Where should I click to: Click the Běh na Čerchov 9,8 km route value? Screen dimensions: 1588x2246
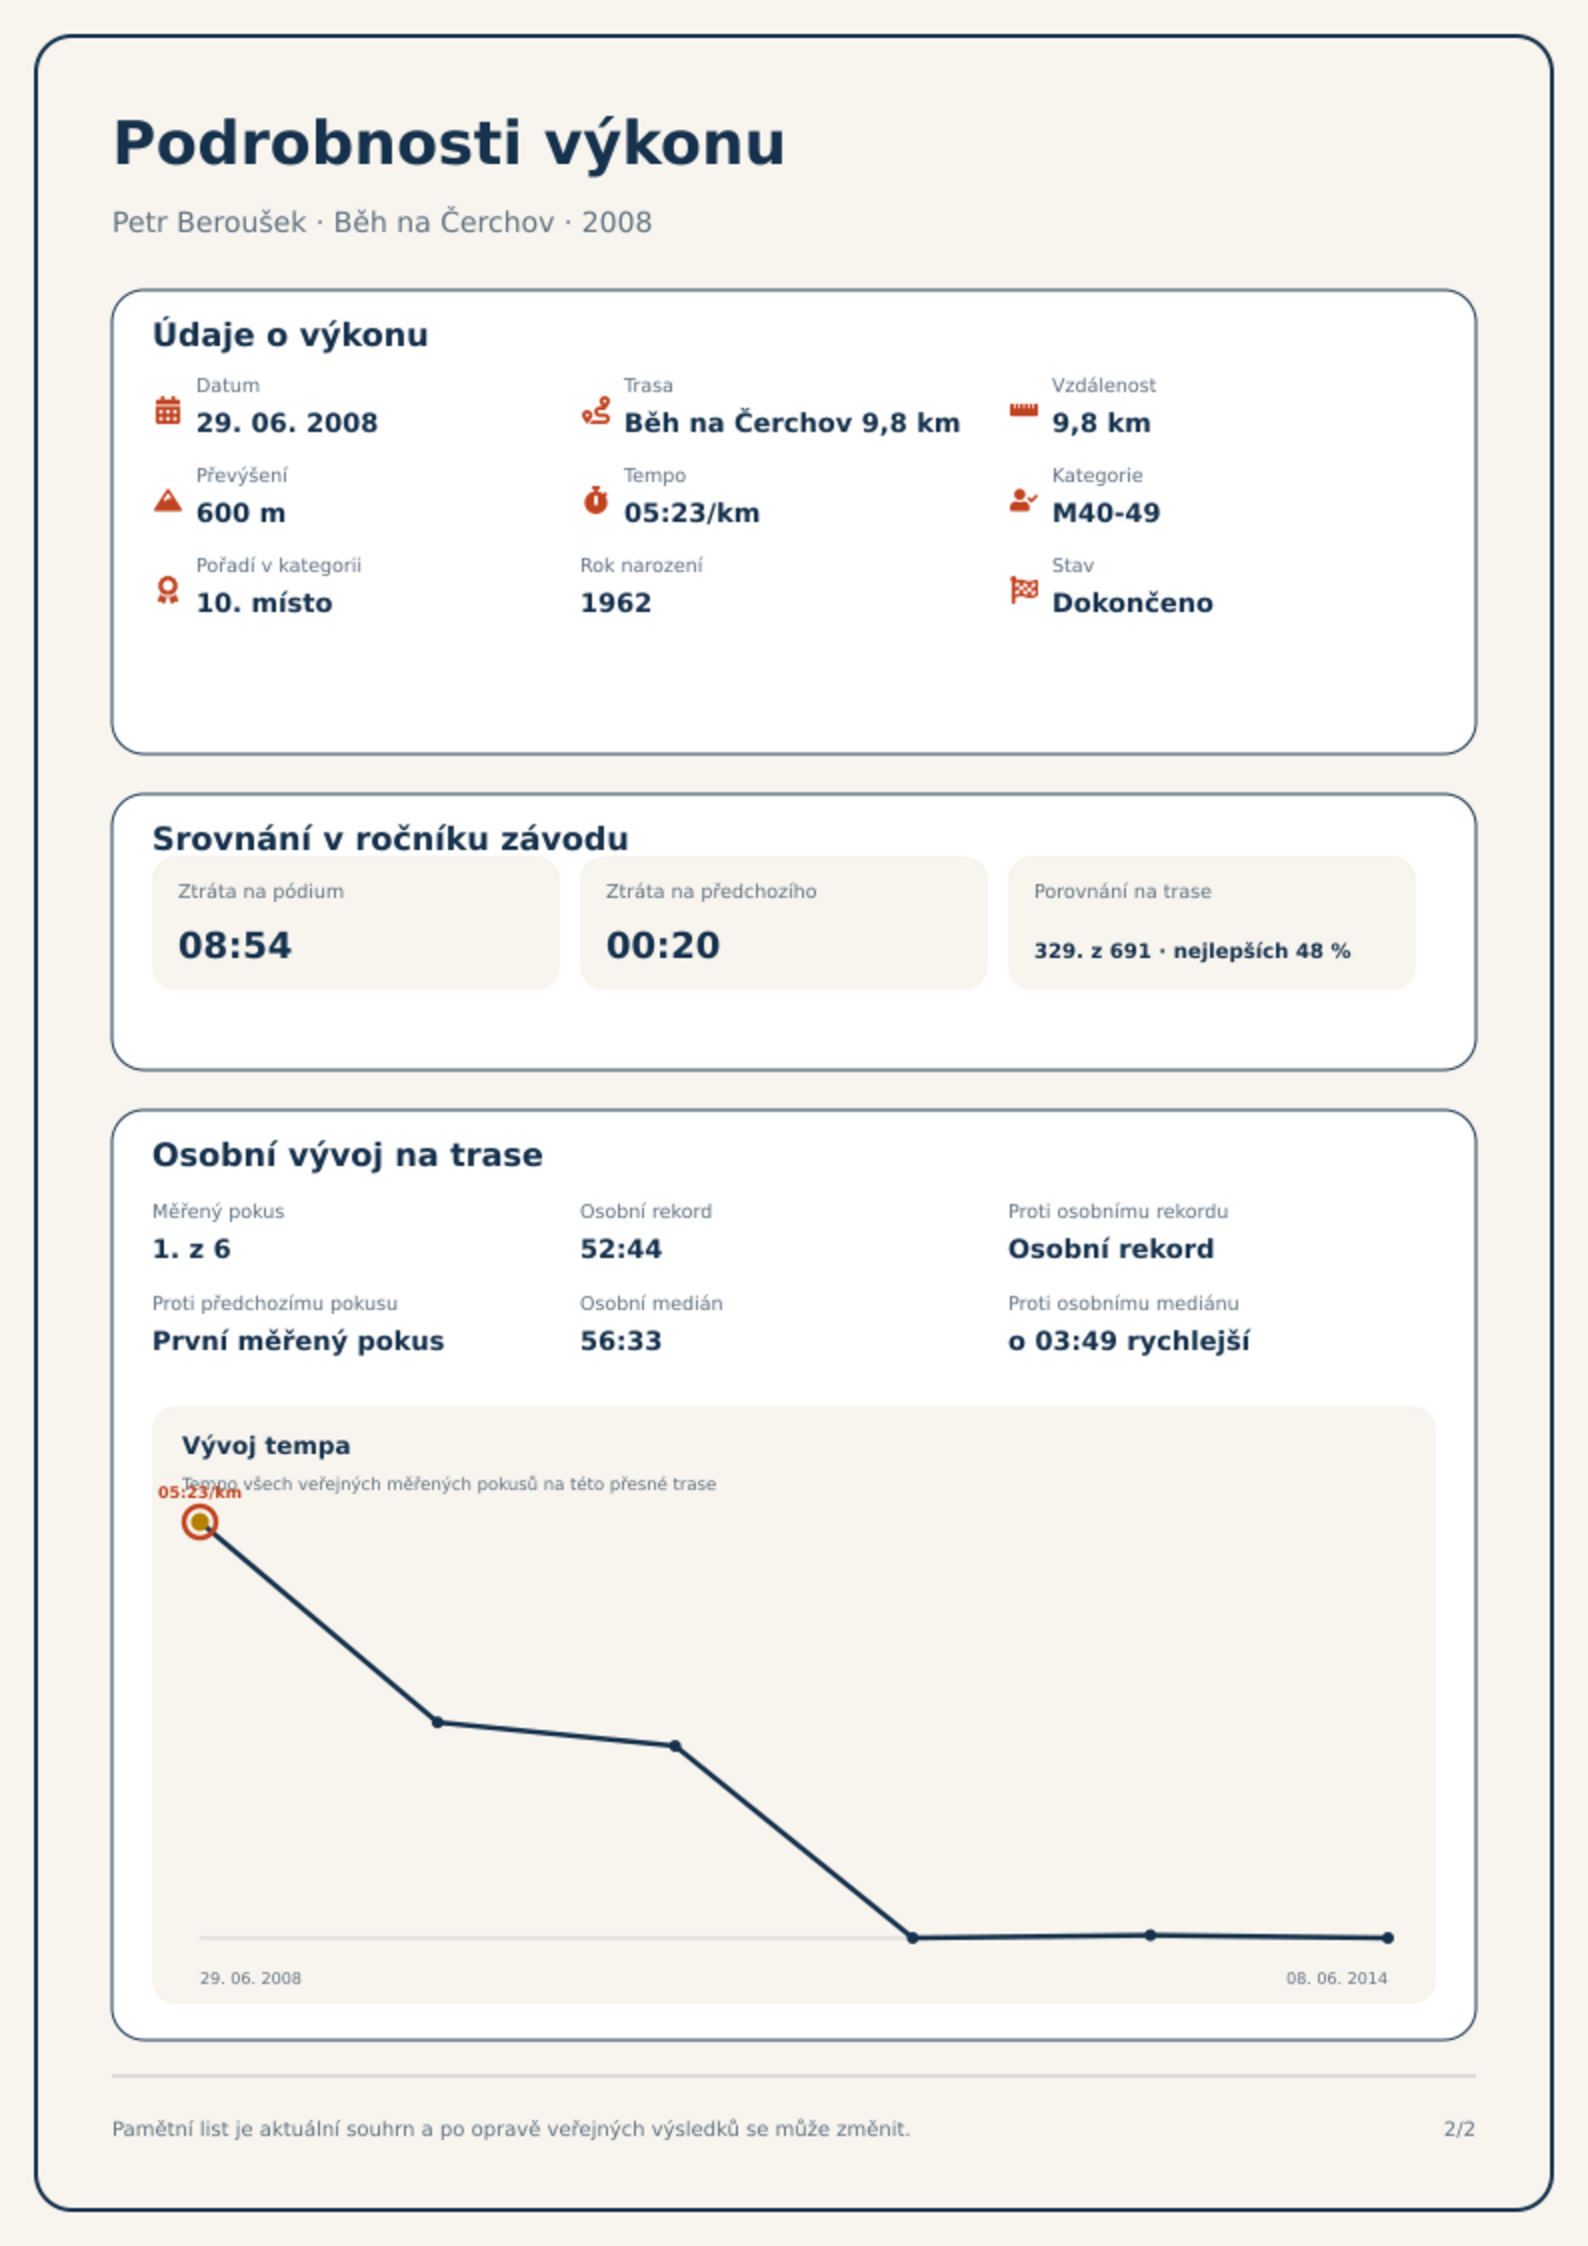pyautogui.click(x=792, y=423)
